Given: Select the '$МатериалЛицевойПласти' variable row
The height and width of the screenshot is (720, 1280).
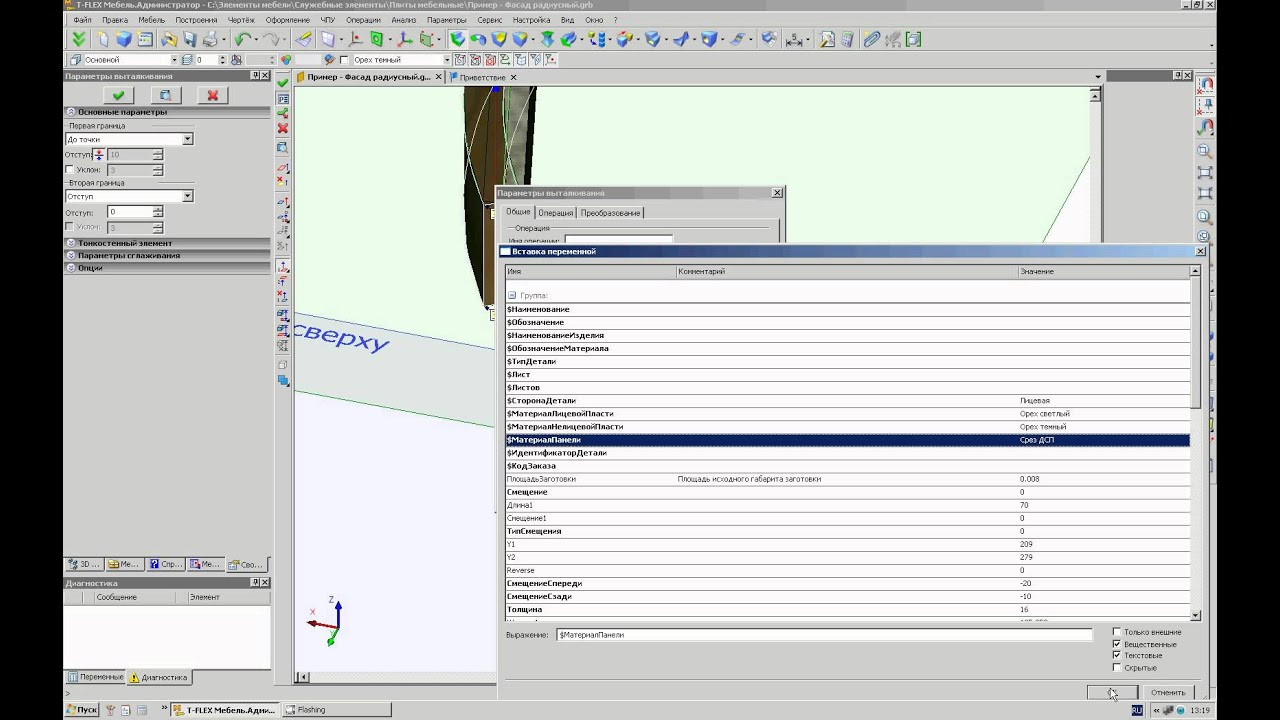Looking at the screenshot, I should [x=560, y=414].
